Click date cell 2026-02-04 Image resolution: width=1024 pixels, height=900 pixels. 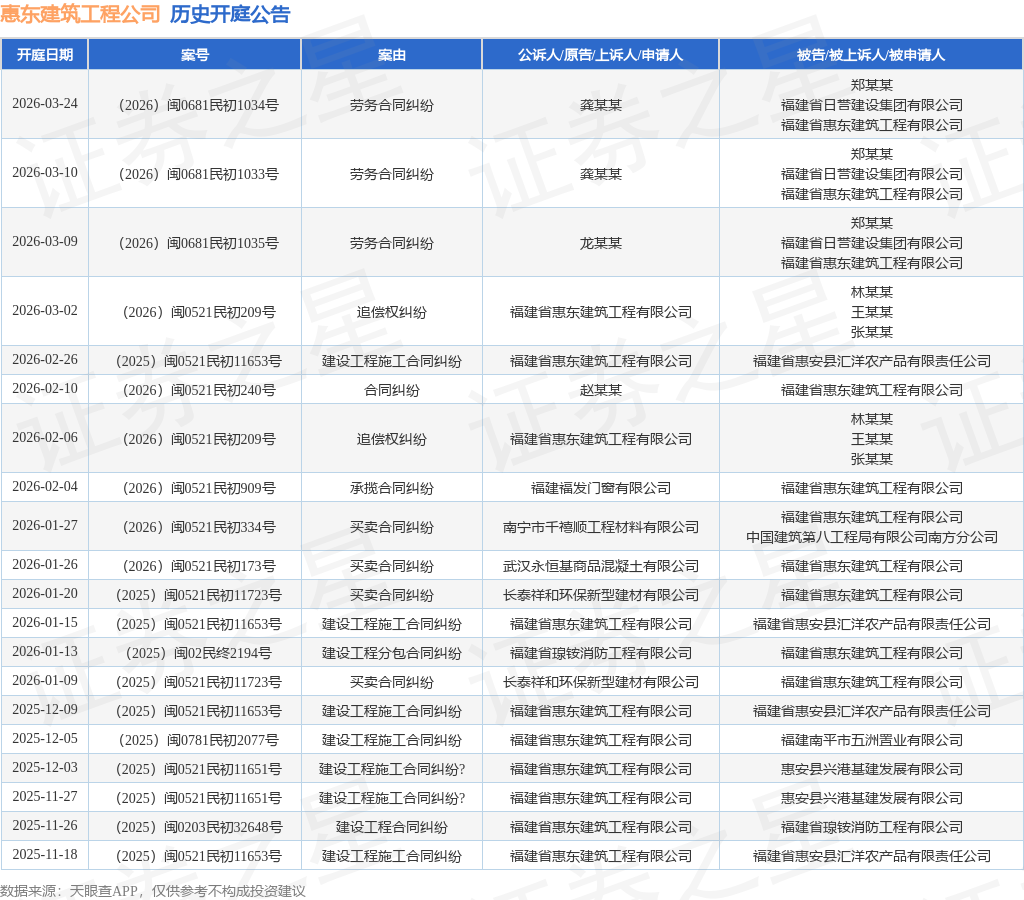tap(45, 487)
